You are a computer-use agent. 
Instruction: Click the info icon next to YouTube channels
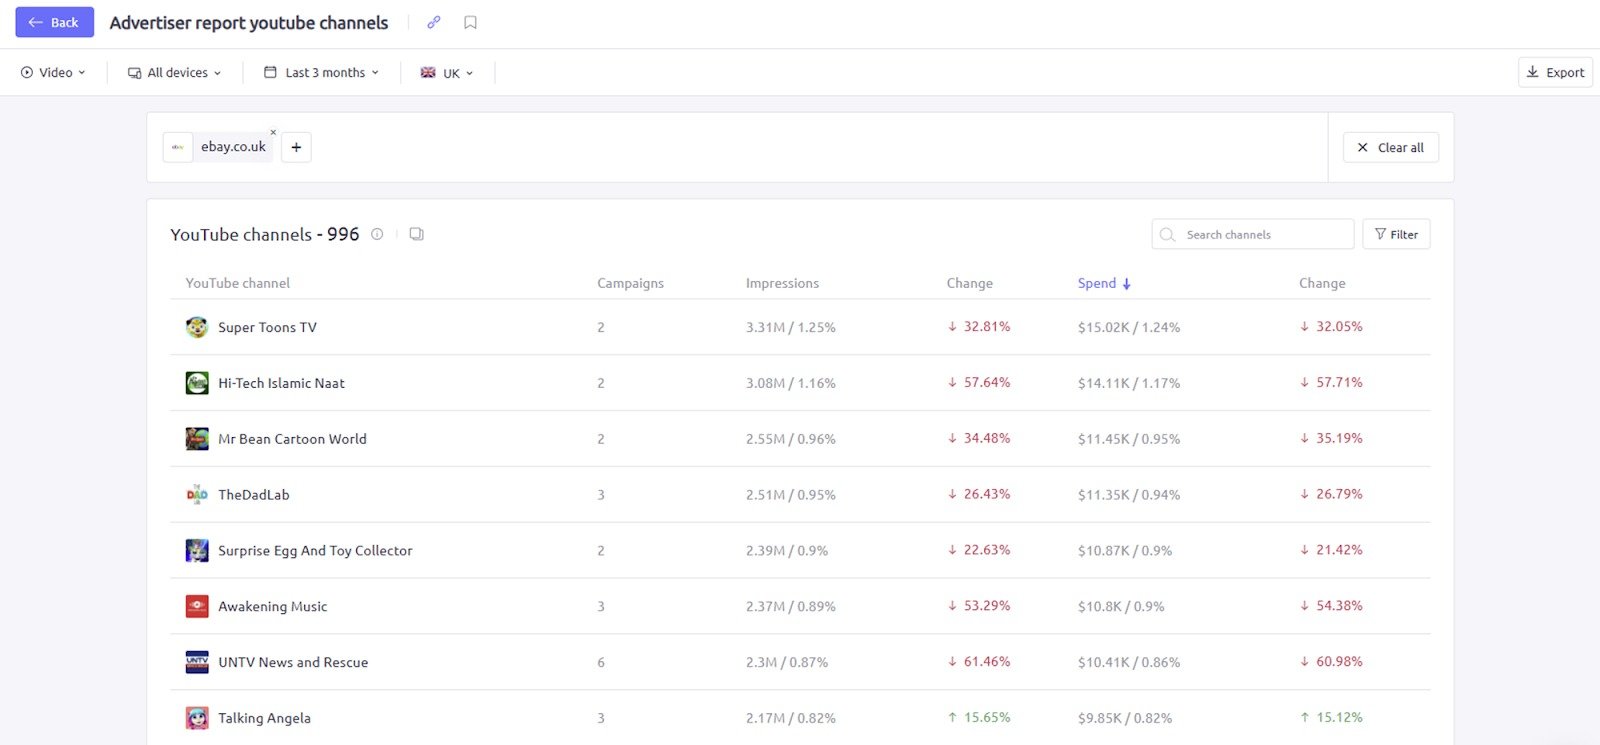click(x=377, y=234)
